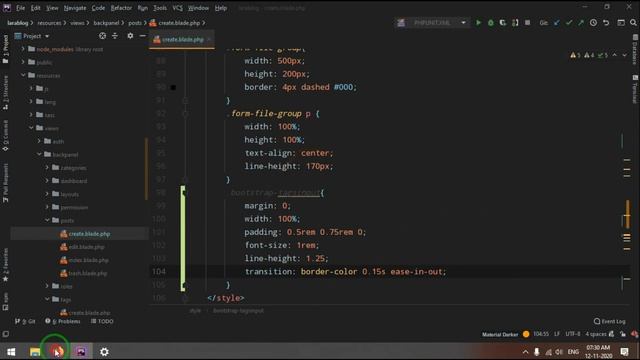This screenshot has width=640, height=360.
Task: Expand the public folder
Action: pyautogui.click(x=23, y=62)
